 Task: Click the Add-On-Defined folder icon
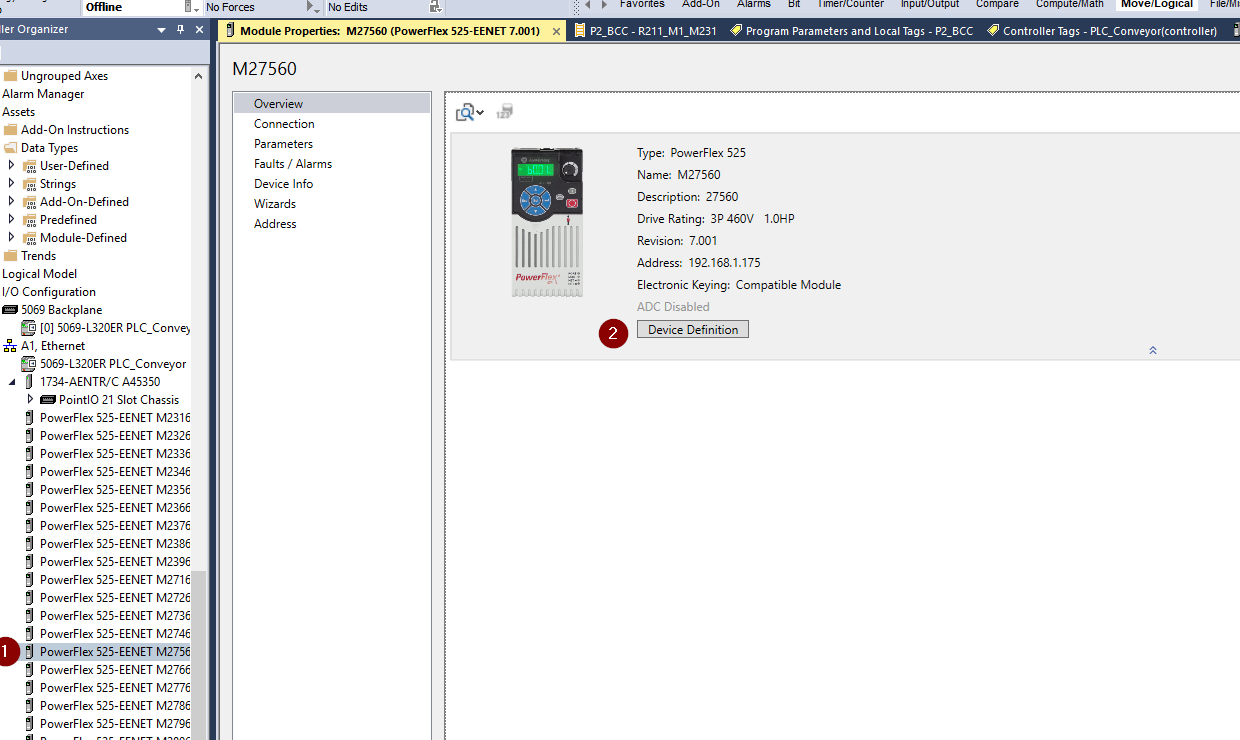pos(29,202)
